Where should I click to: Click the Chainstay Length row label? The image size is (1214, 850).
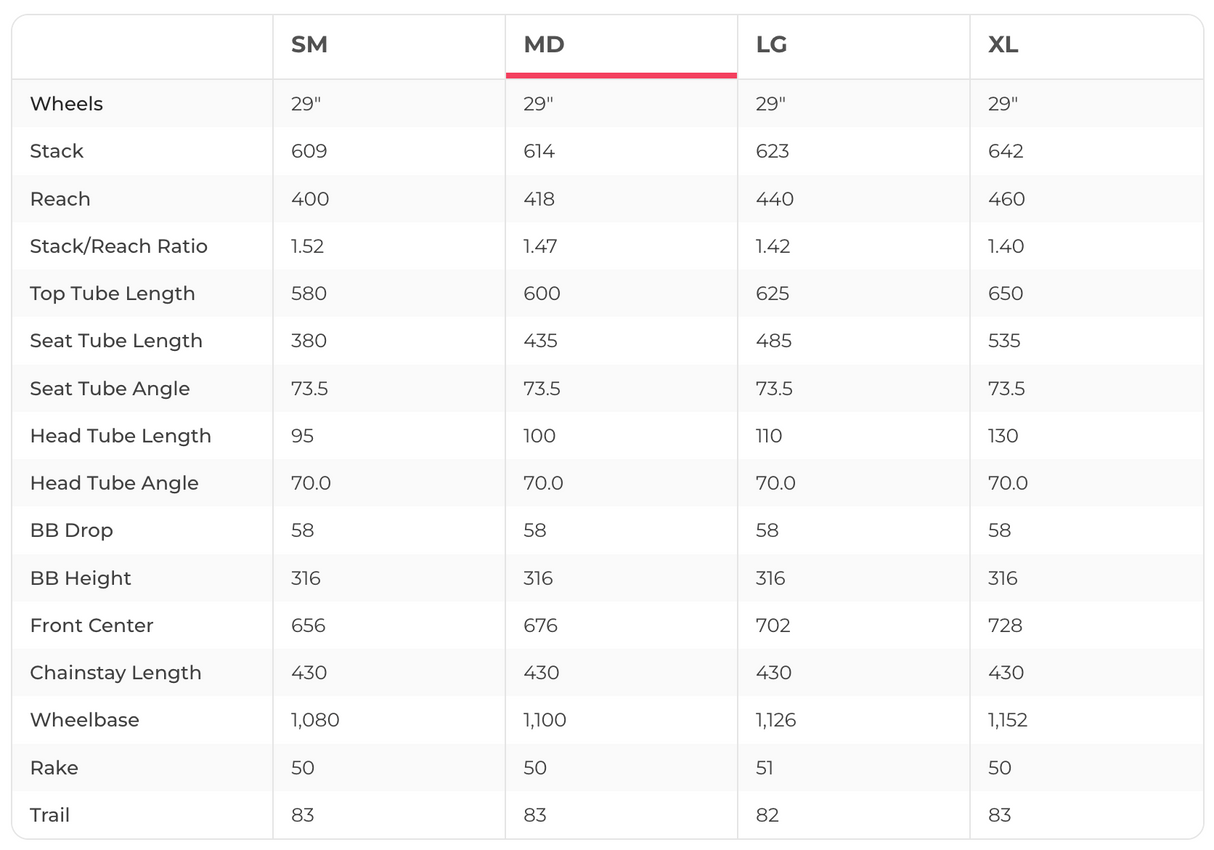point(116,673)
